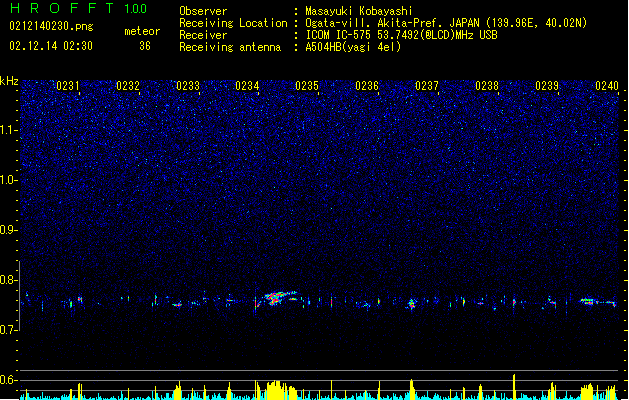Click the Receiving Location label
Image resolution: width=629 pixels, height=400 pixels.
(x=233, y=23)
